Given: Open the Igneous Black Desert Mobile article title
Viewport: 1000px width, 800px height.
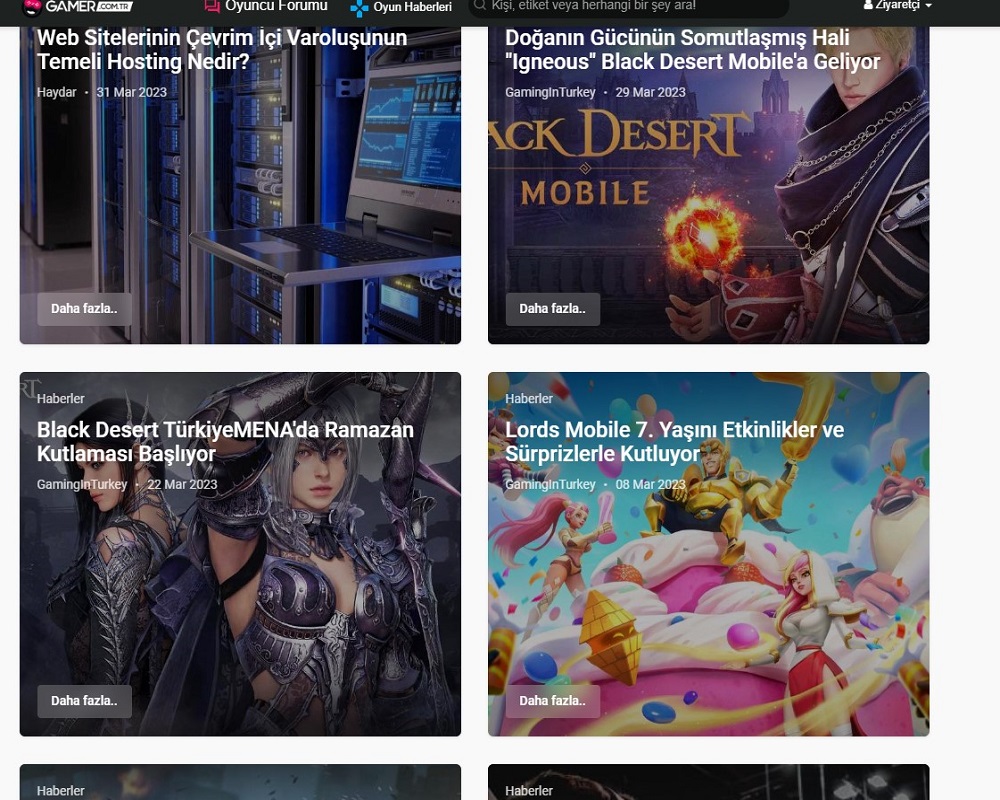Looking at the screenshot, I should (x=693, y=50).
